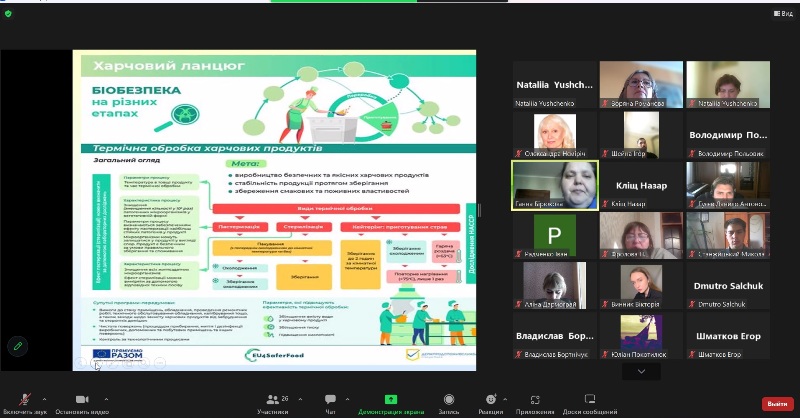Show next gallery page with down chevron
Screen dimensions: 800x418
tap(641, 372)
